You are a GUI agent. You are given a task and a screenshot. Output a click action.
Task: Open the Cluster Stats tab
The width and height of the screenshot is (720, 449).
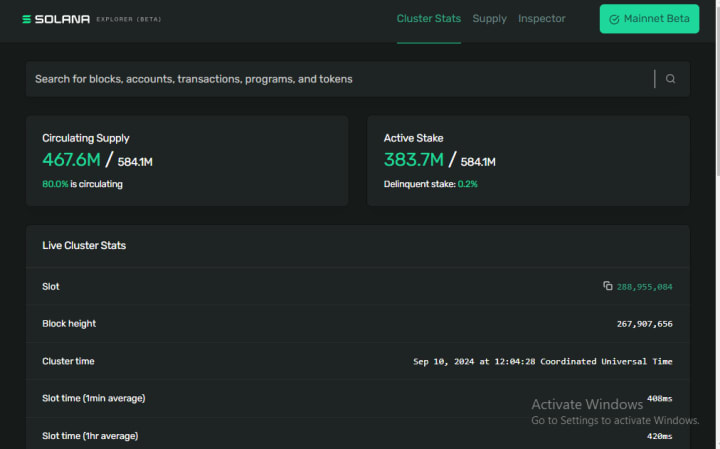click(429, 19)
